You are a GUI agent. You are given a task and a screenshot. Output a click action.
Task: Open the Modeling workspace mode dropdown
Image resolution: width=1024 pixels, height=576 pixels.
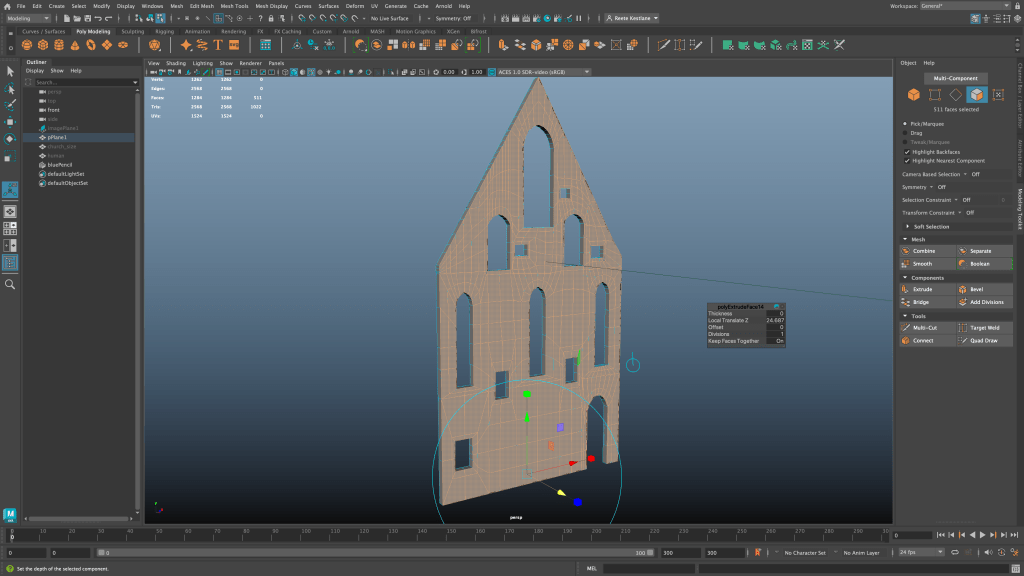click(x=28, y=18)
